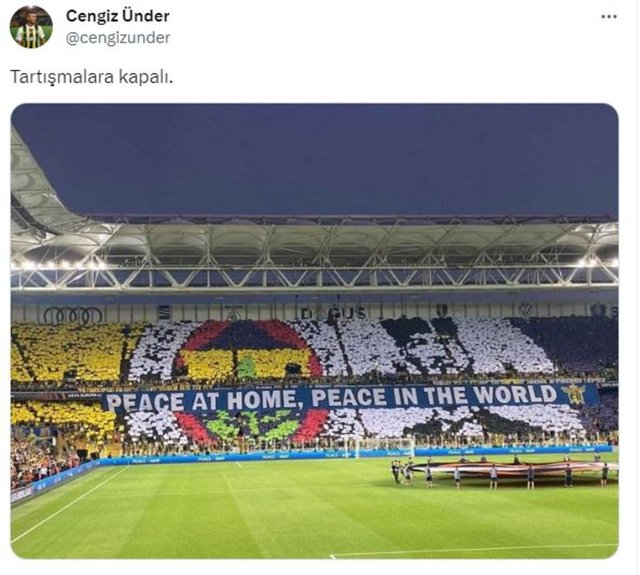Click the blue advertising board along the pitch
The width and height of the screenshot is (640, 575).
click(310, 456)
